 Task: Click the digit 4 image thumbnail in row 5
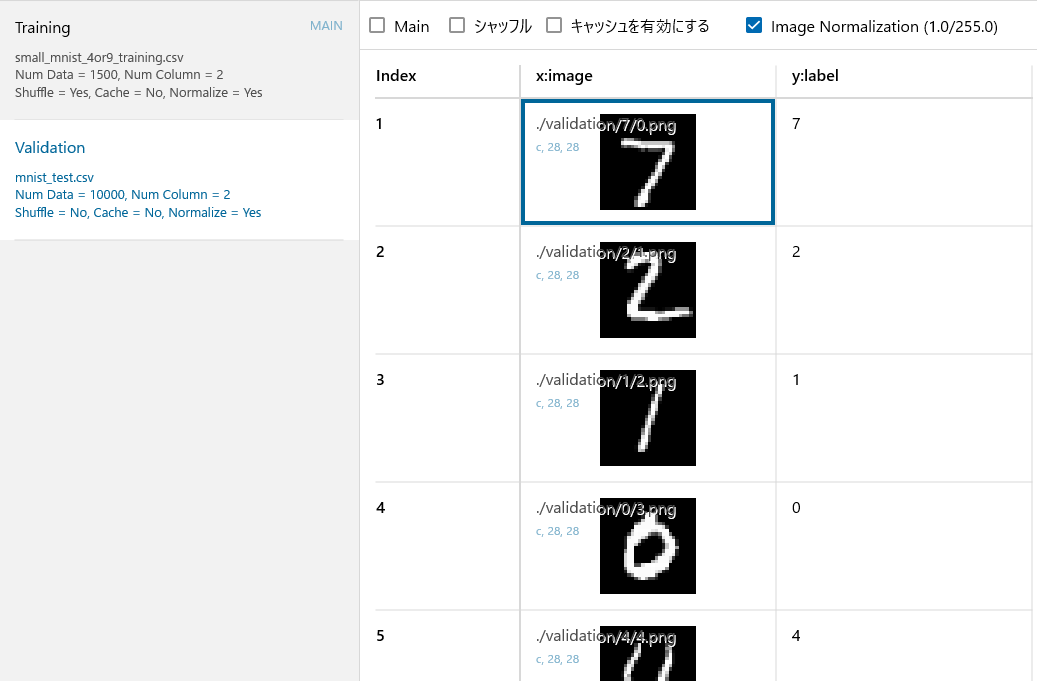tap(647, 655)
